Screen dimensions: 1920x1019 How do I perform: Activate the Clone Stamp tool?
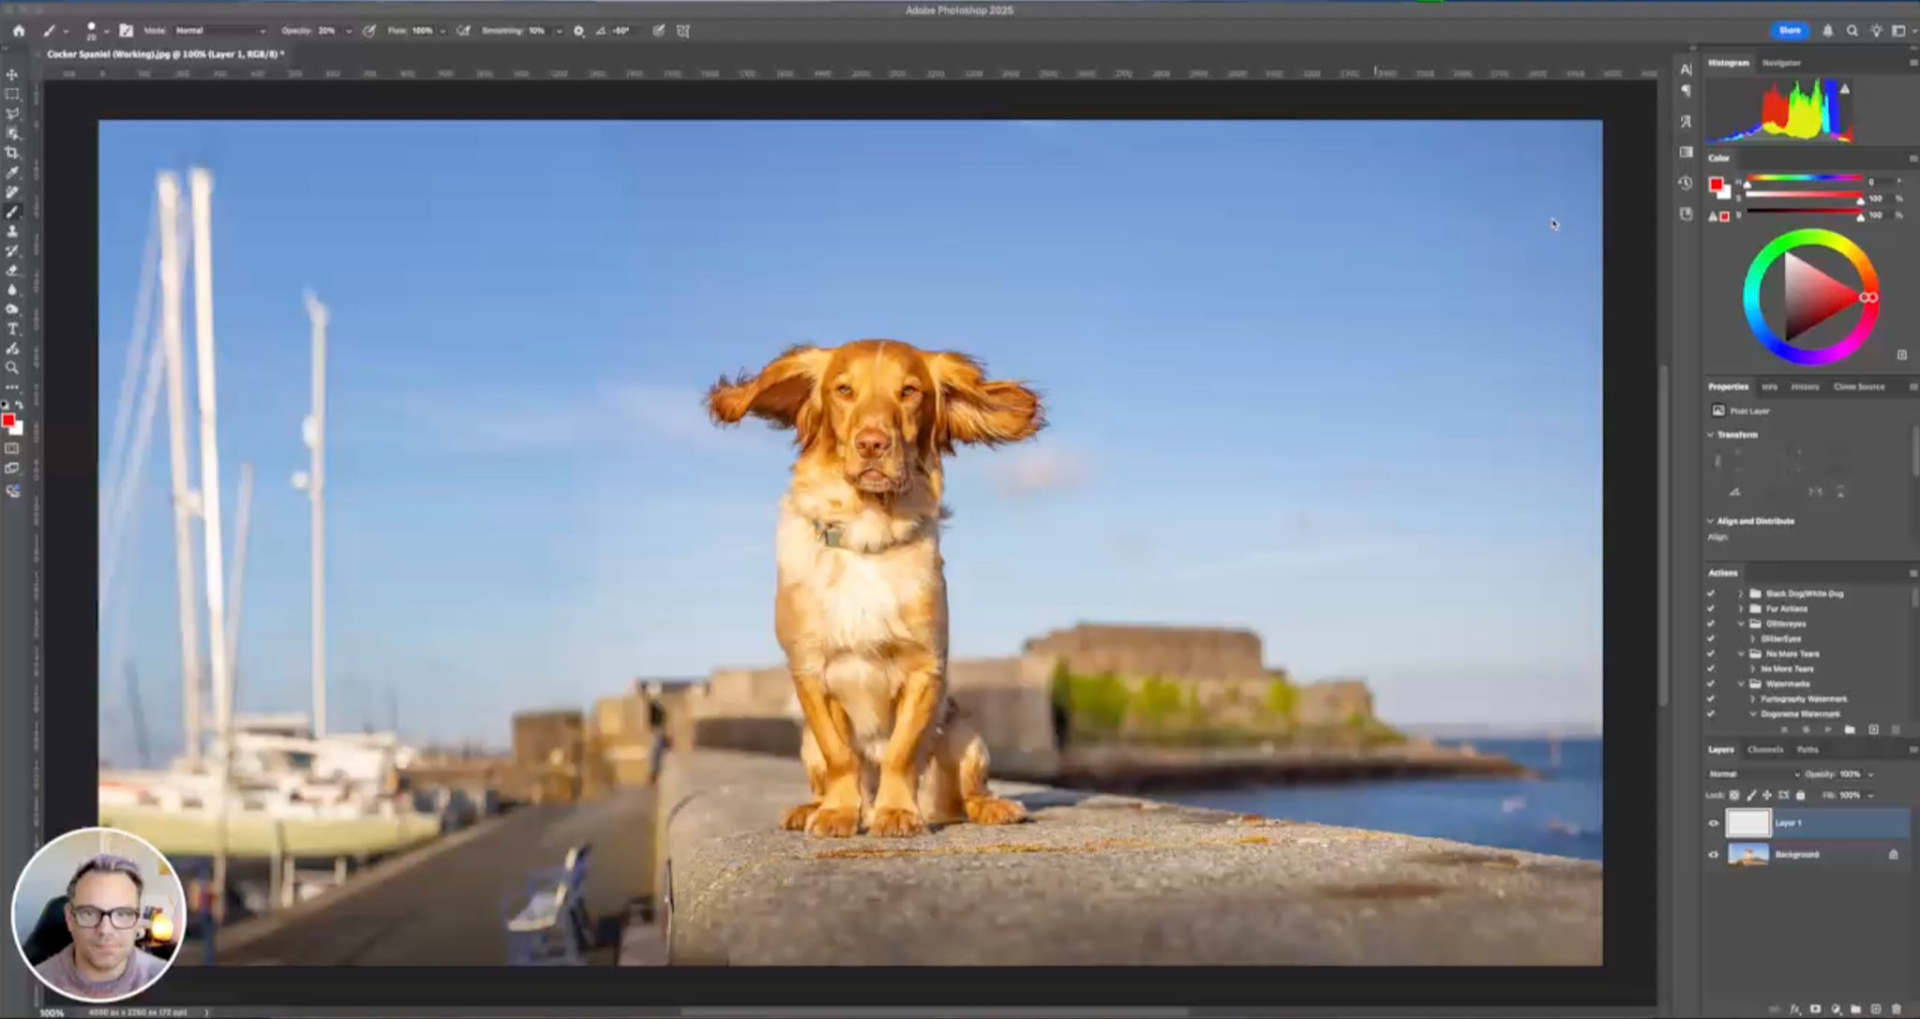click(x=12, y=231)
